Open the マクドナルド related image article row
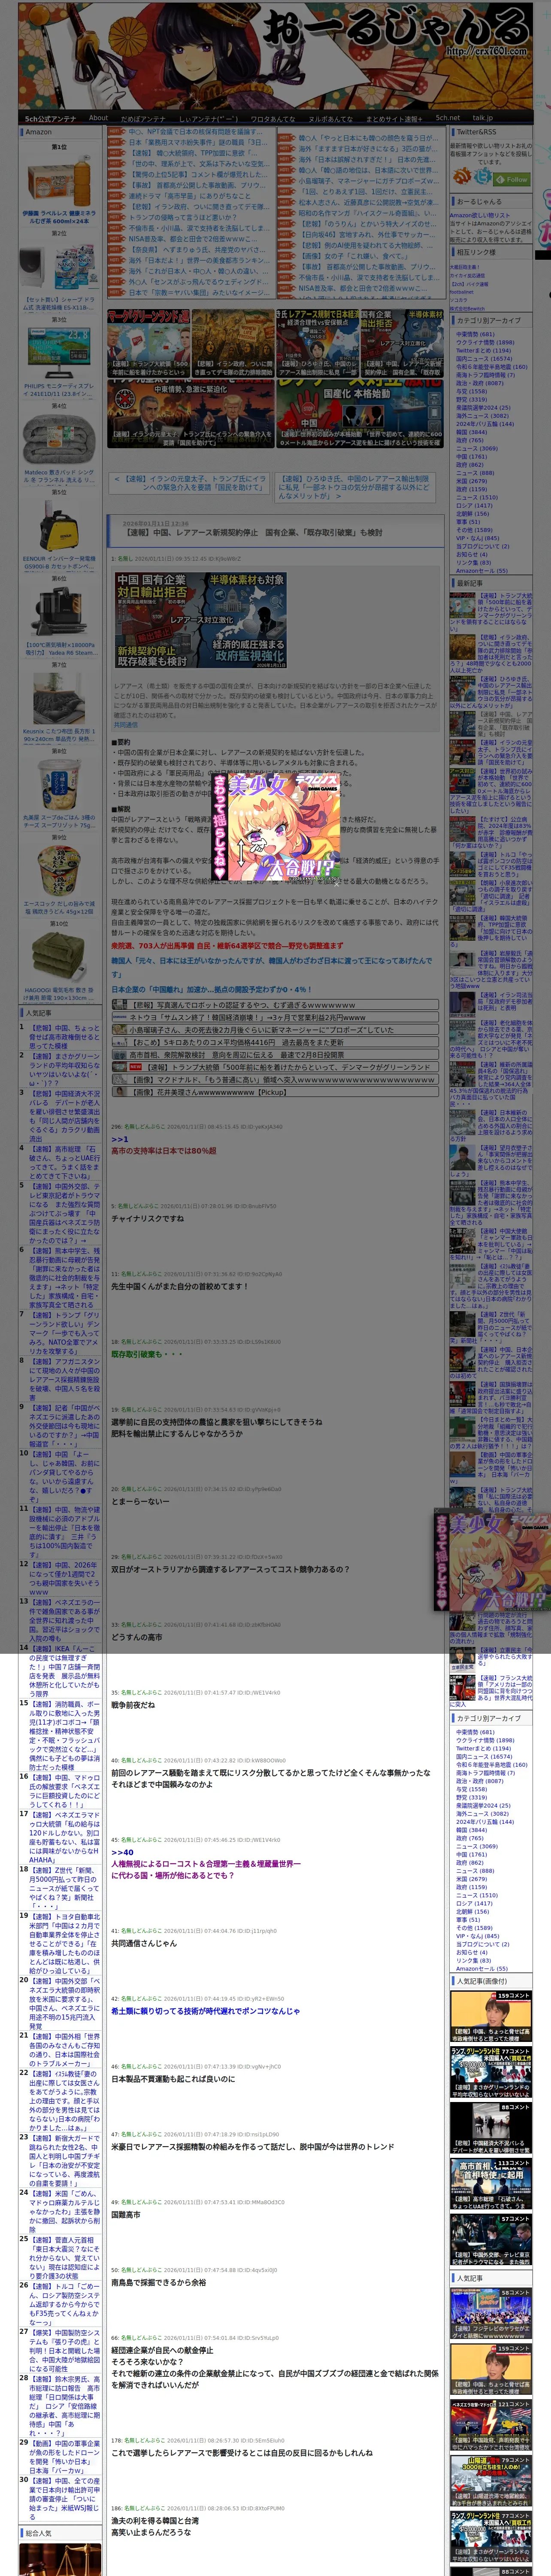 tap(274, 1080)
